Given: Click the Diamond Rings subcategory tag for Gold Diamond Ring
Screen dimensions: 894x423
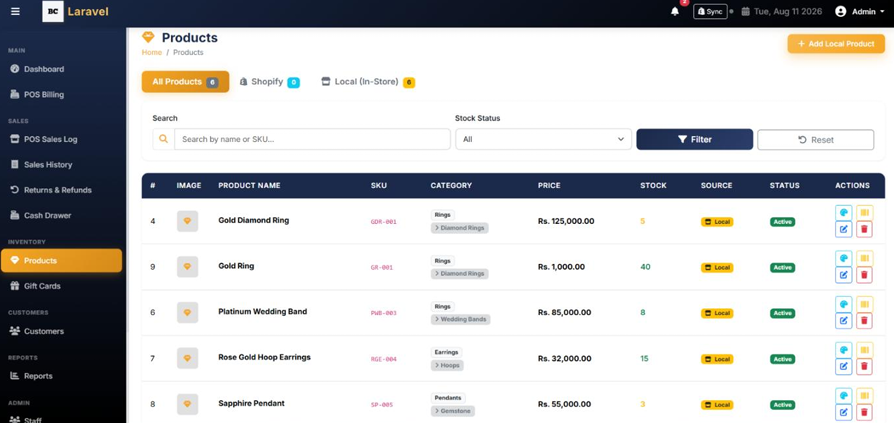Looking at the screenshot, I should (x=460, y=228).
